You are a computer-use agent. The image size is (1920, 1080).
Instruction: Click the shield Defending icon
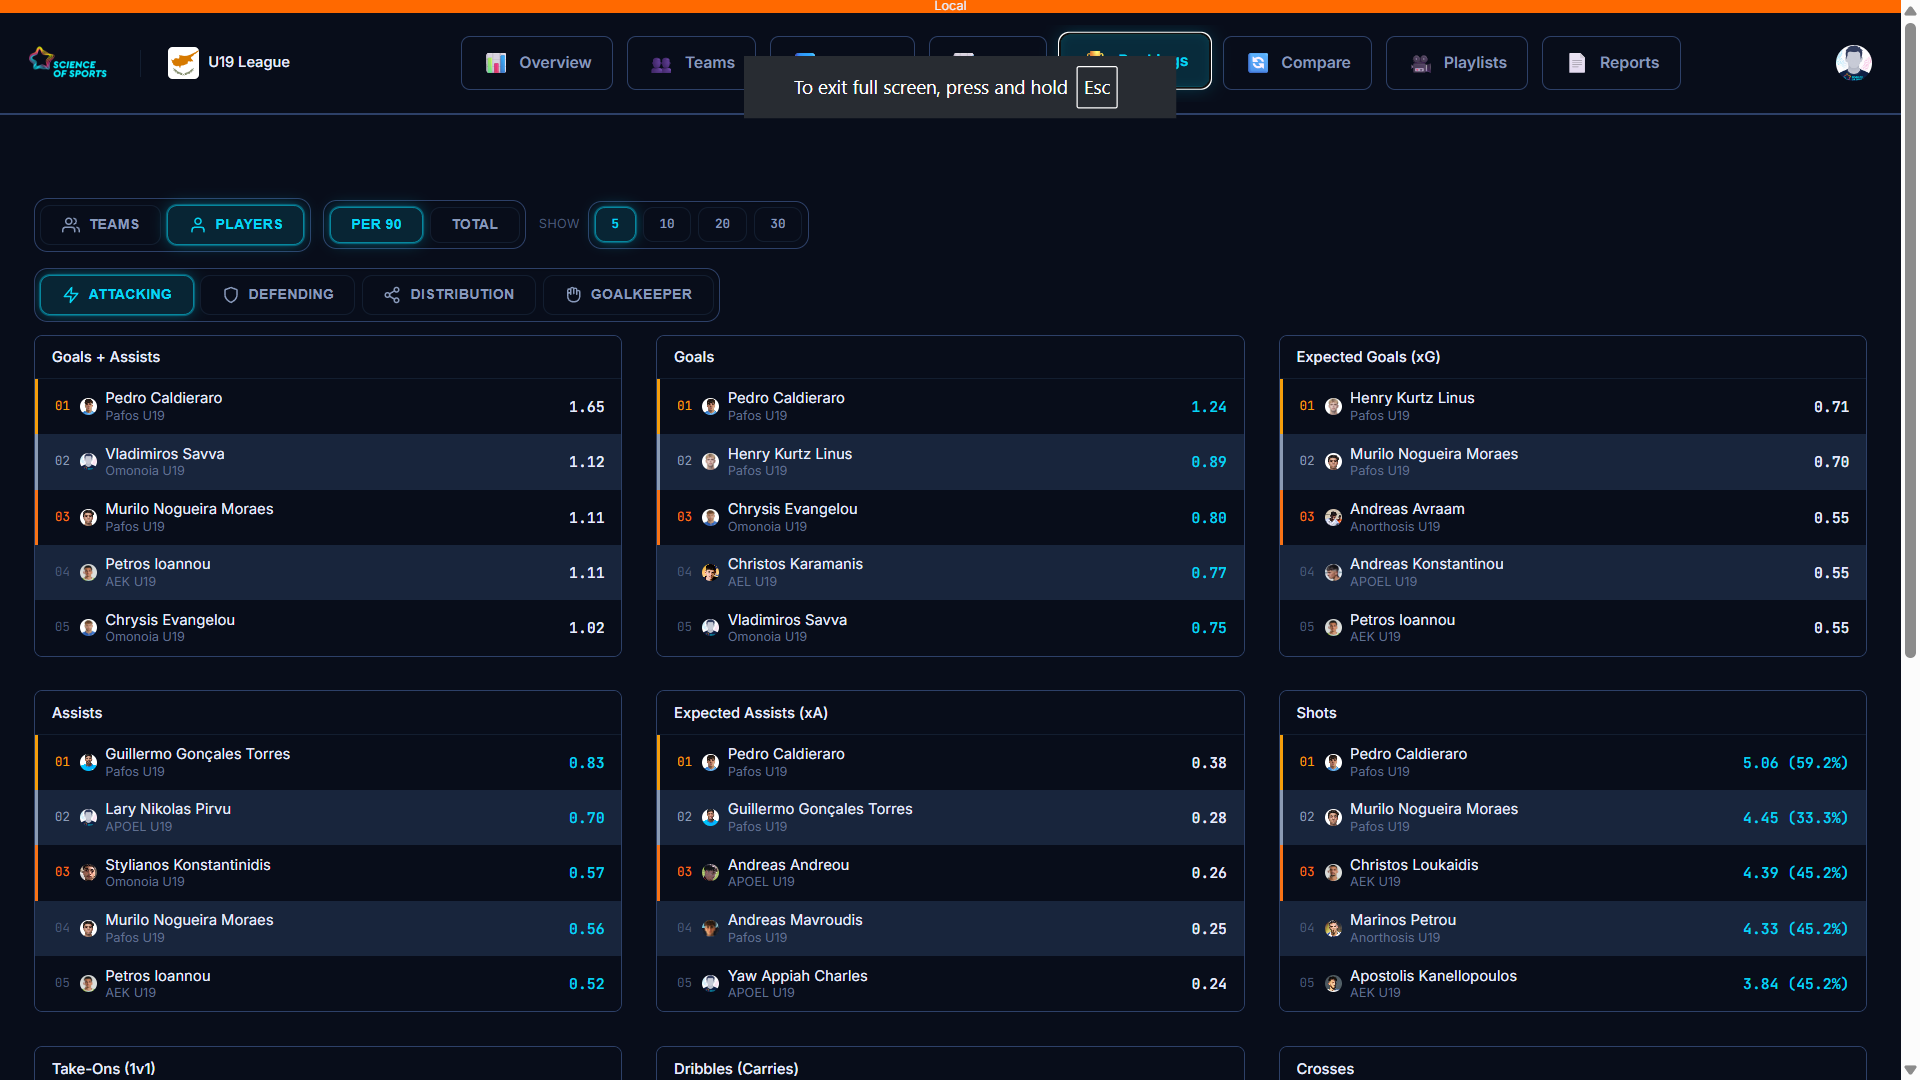pyautogui.click(x=231, y=295)
